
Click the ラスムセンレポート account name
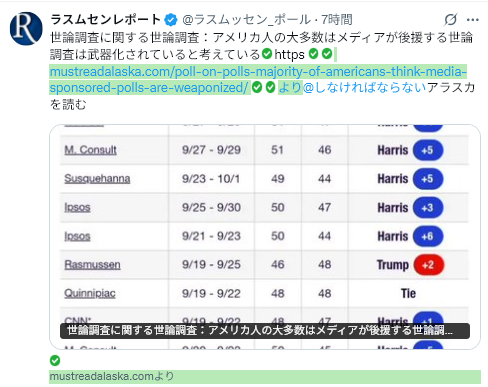(x=106, y=20)
